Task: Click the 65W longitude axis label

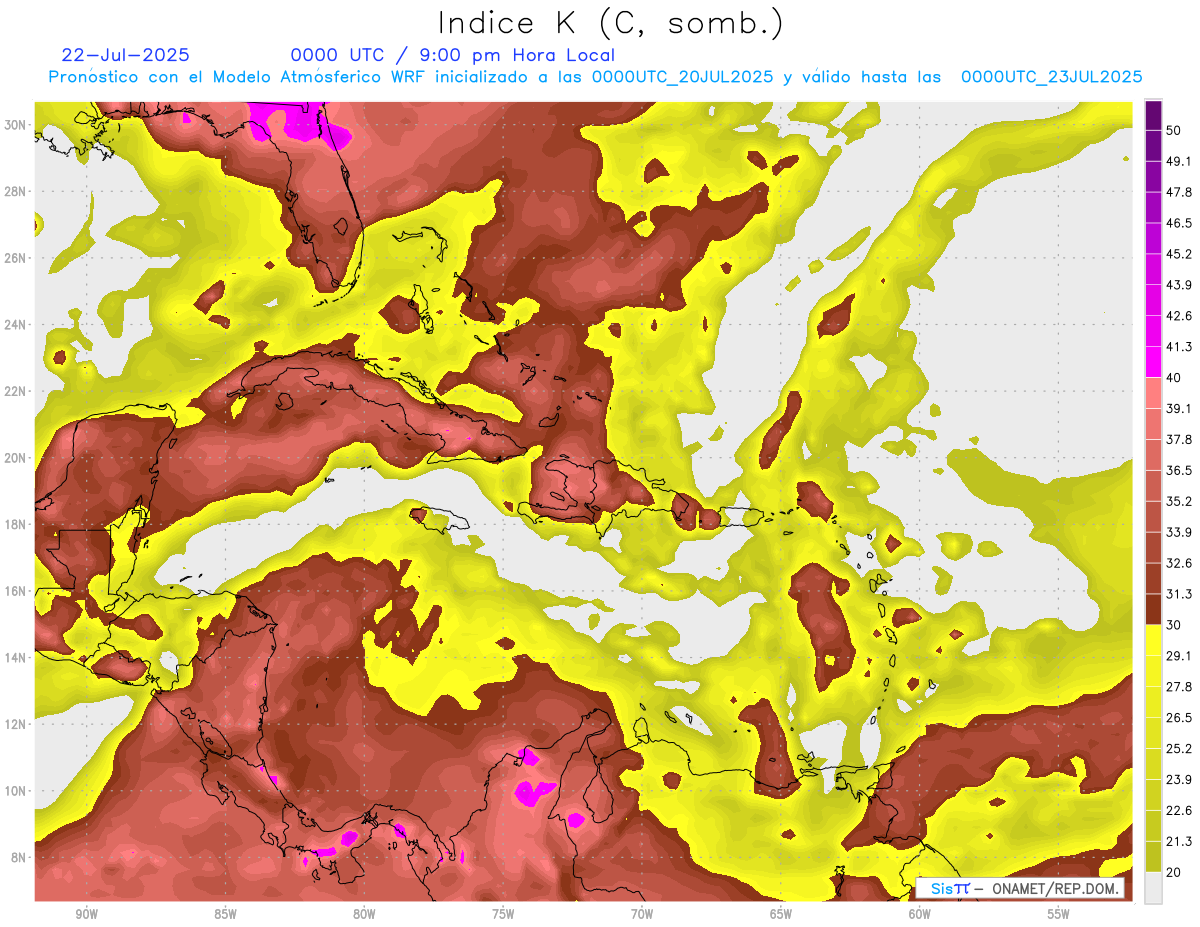Action: (x=781, y=915)
